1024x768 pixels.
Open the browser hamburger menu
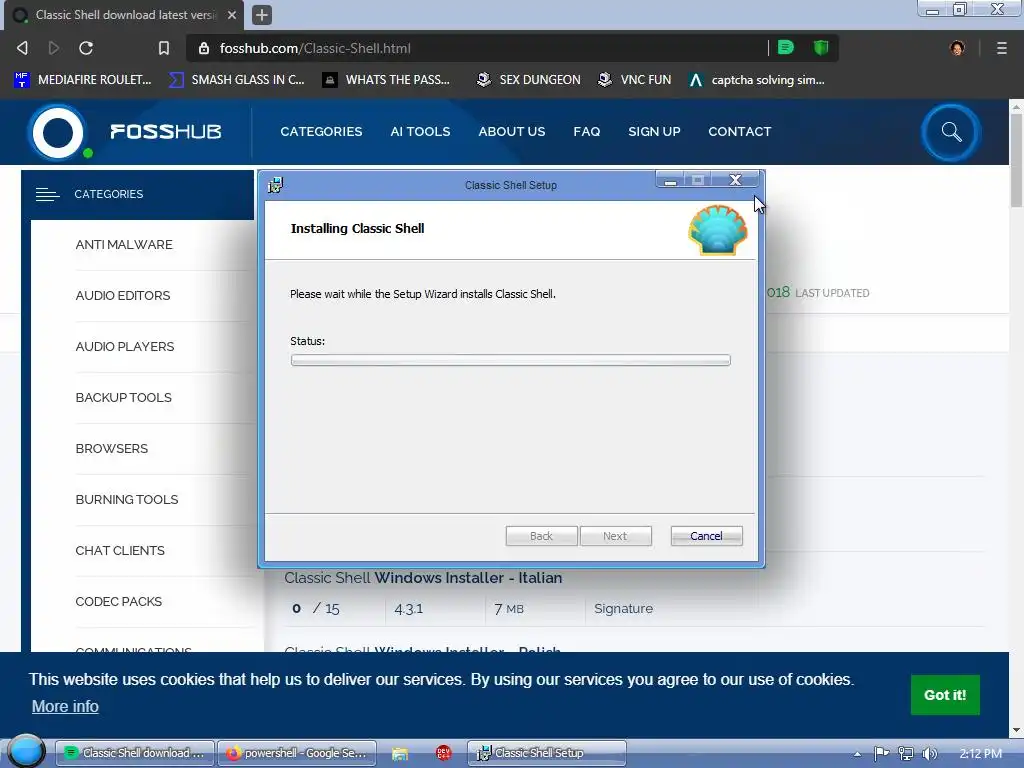point(1001,48)
